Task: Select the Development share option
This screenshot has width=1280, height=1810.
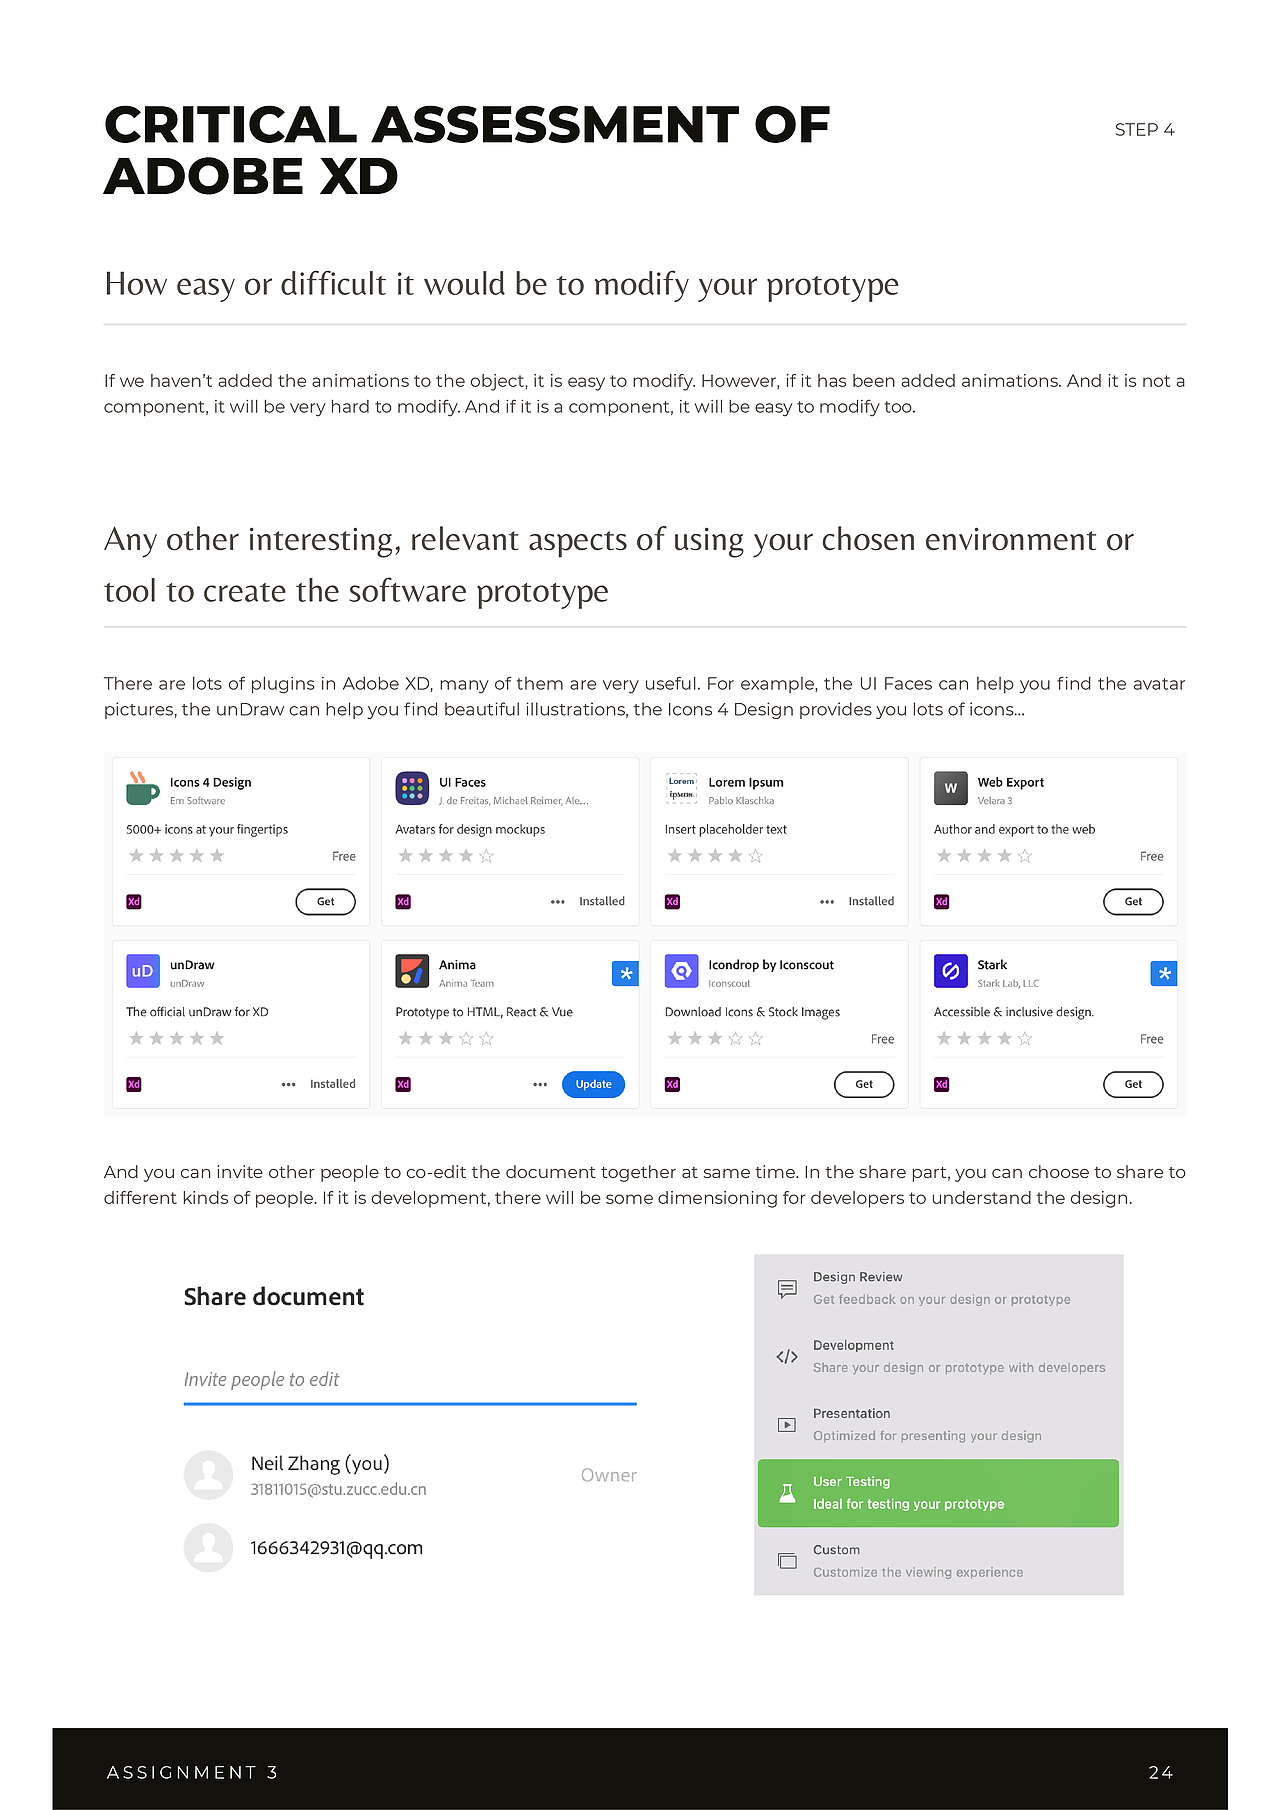Action: tap(938, 1357)
